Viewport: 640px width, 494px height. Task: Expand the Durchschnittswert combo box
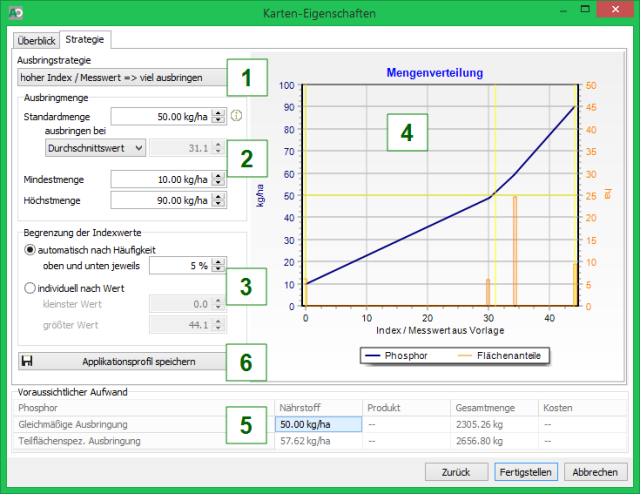(x=96, y=148)
